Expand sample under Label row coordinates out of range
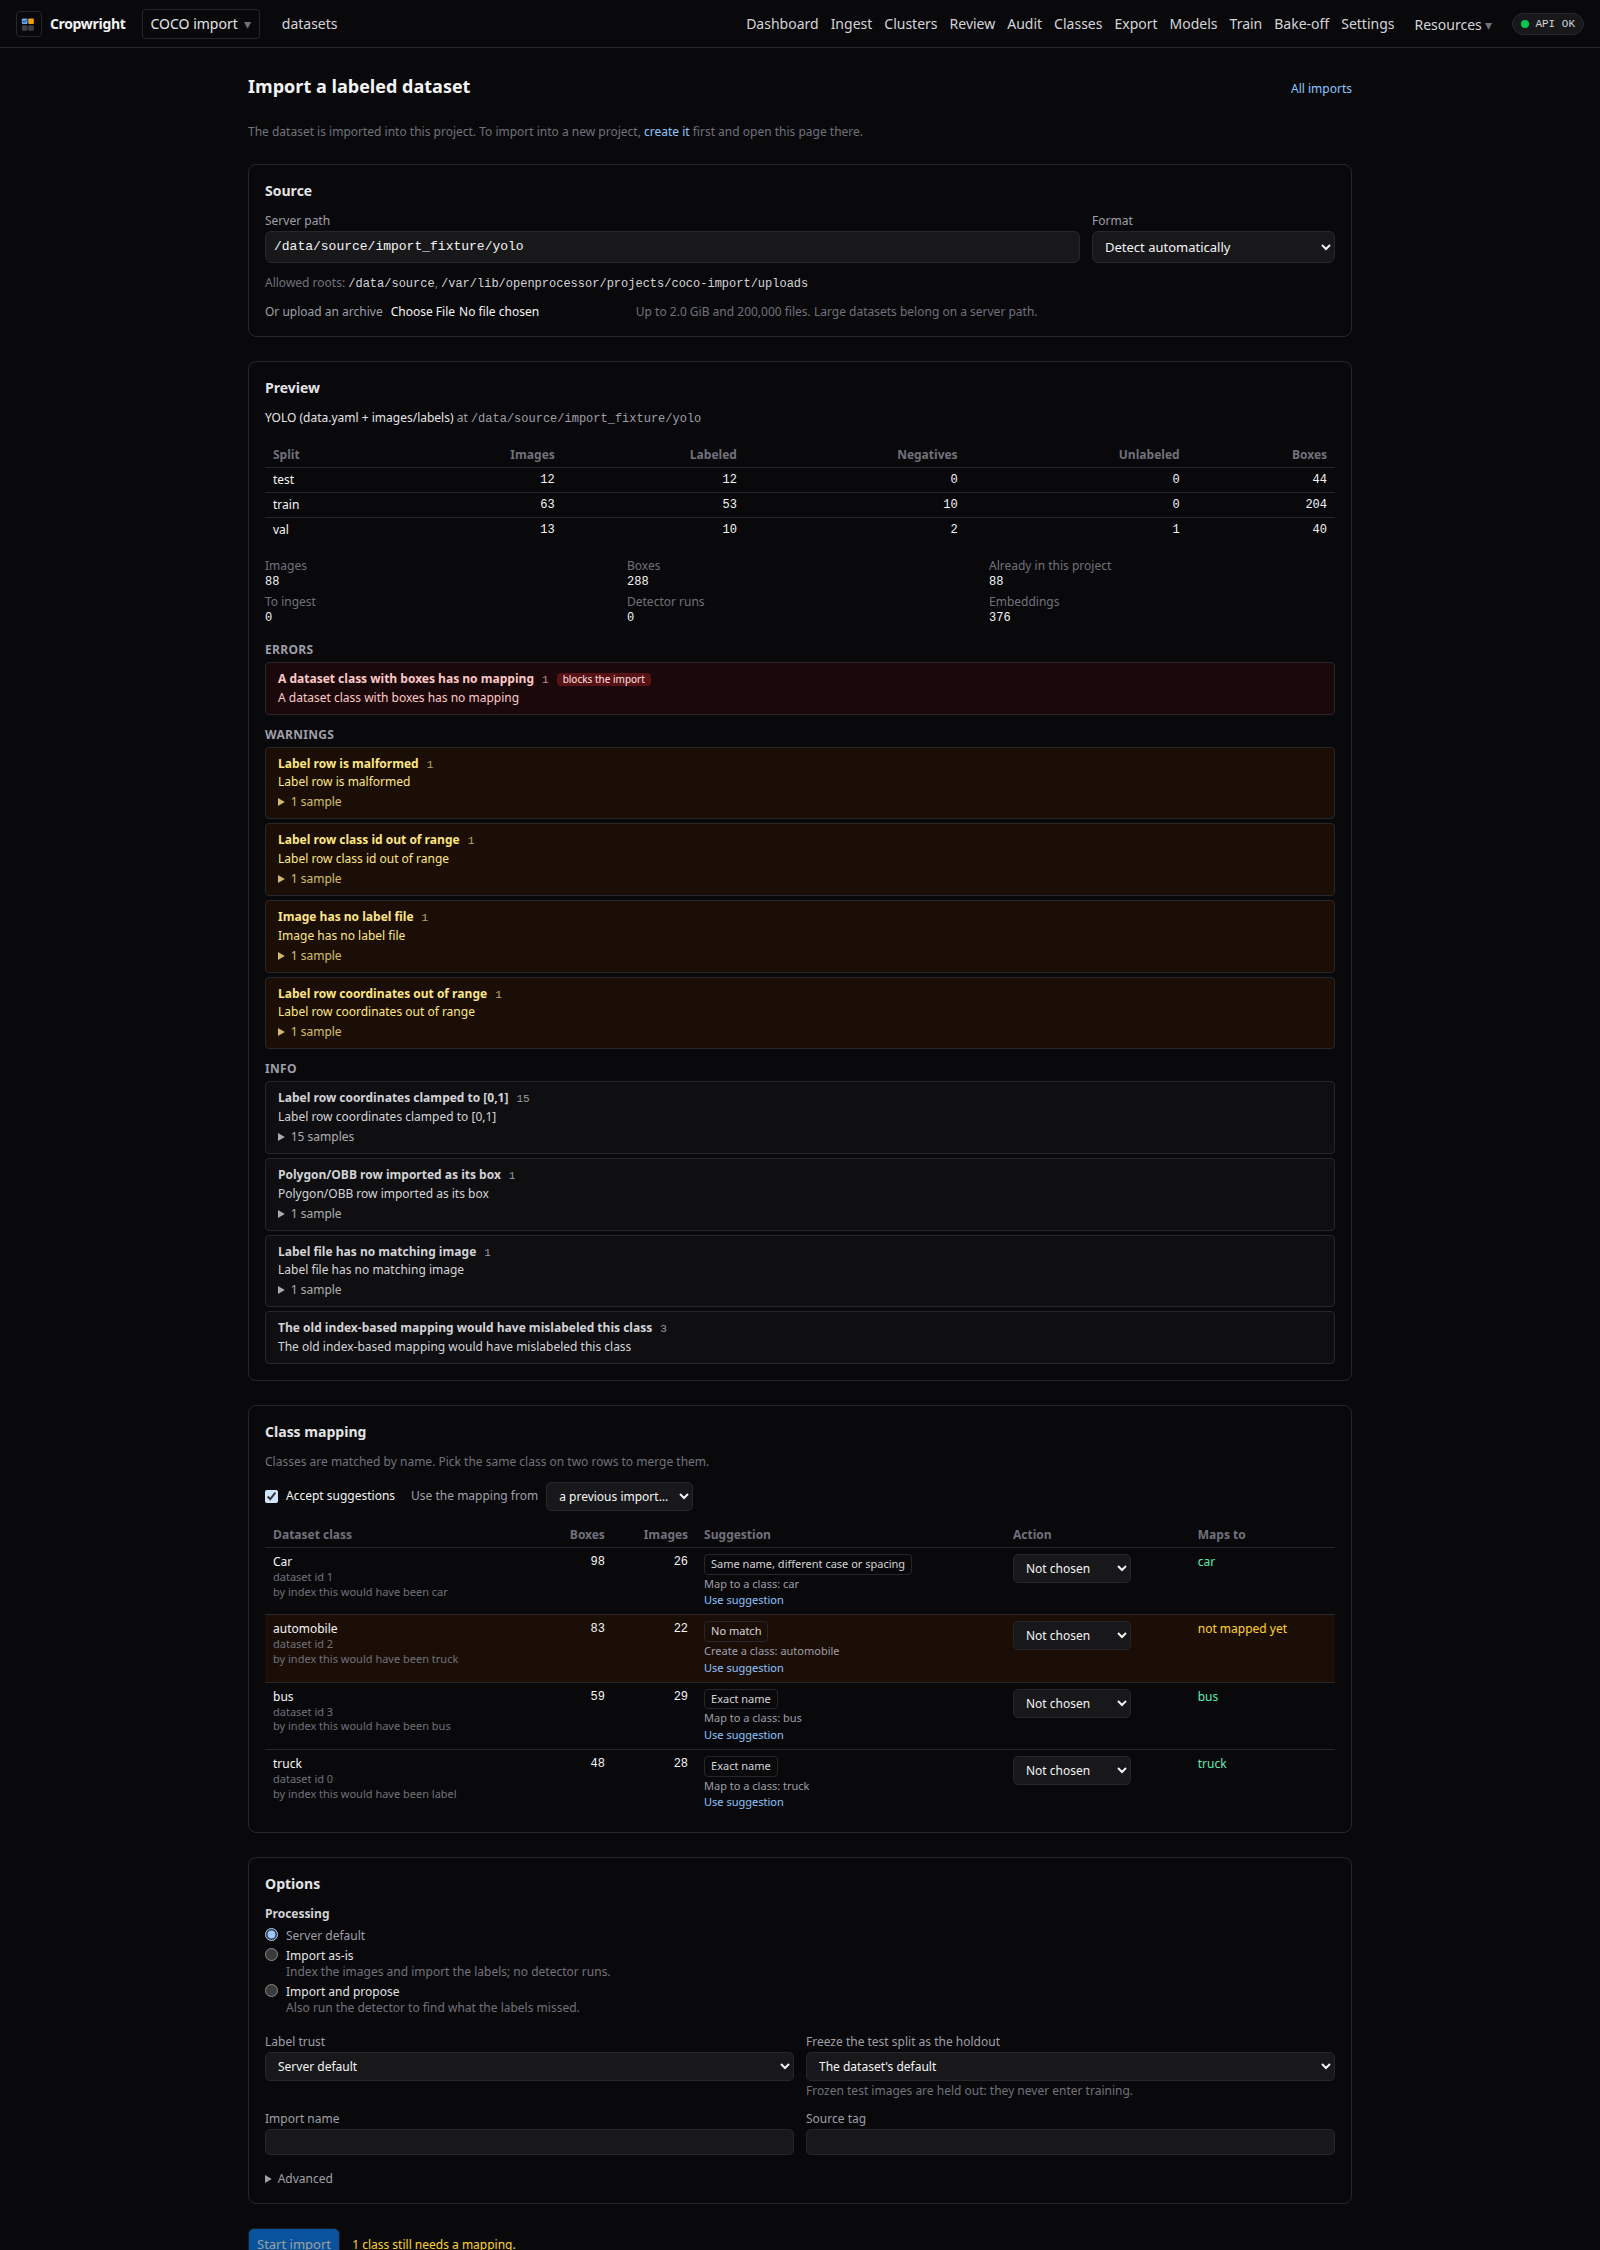The image size is (1600, 2250). [310, 1032]
